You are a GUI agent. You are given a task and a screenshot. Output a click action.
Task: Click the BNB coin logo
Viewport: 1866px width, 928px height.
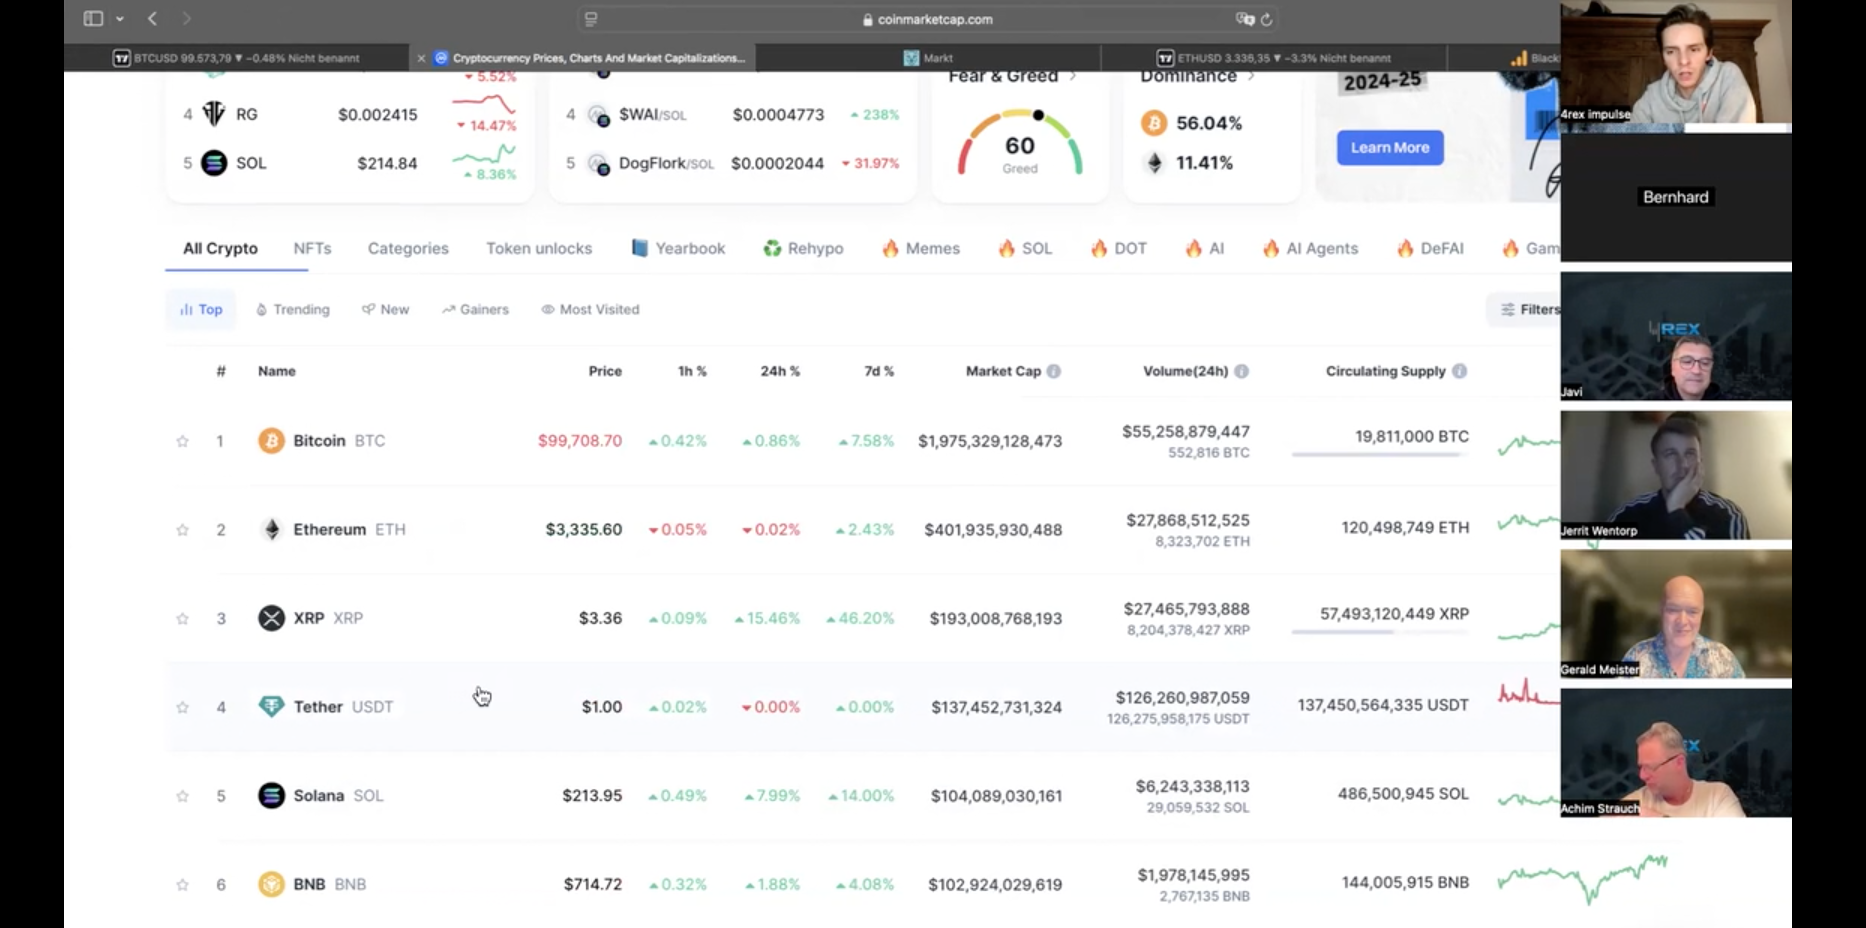(x=271, y=884)
